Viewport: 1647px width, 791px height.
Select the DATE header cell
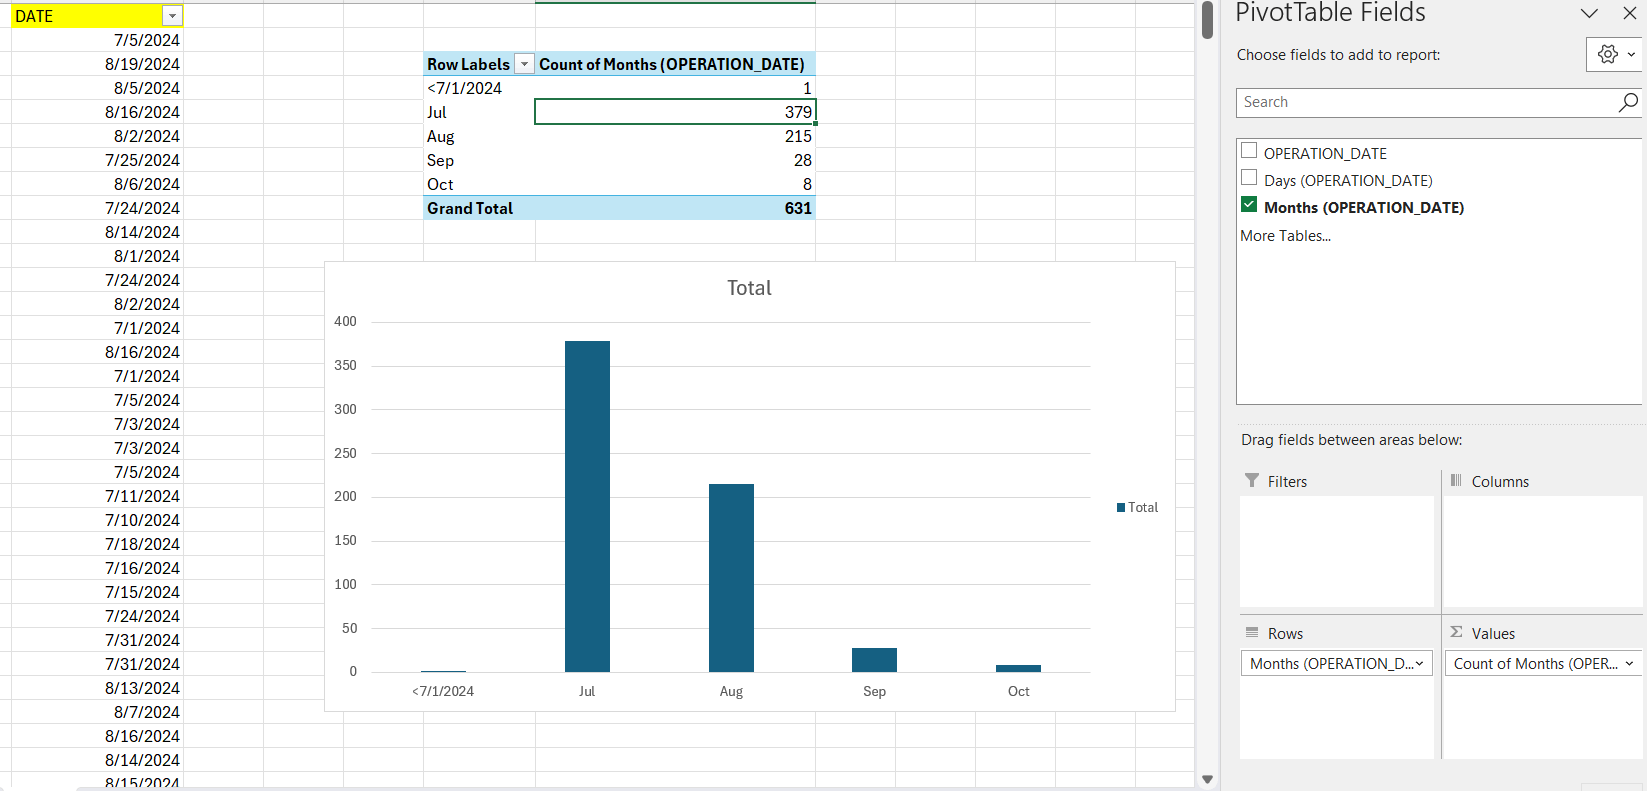click(x=97, y=16)
